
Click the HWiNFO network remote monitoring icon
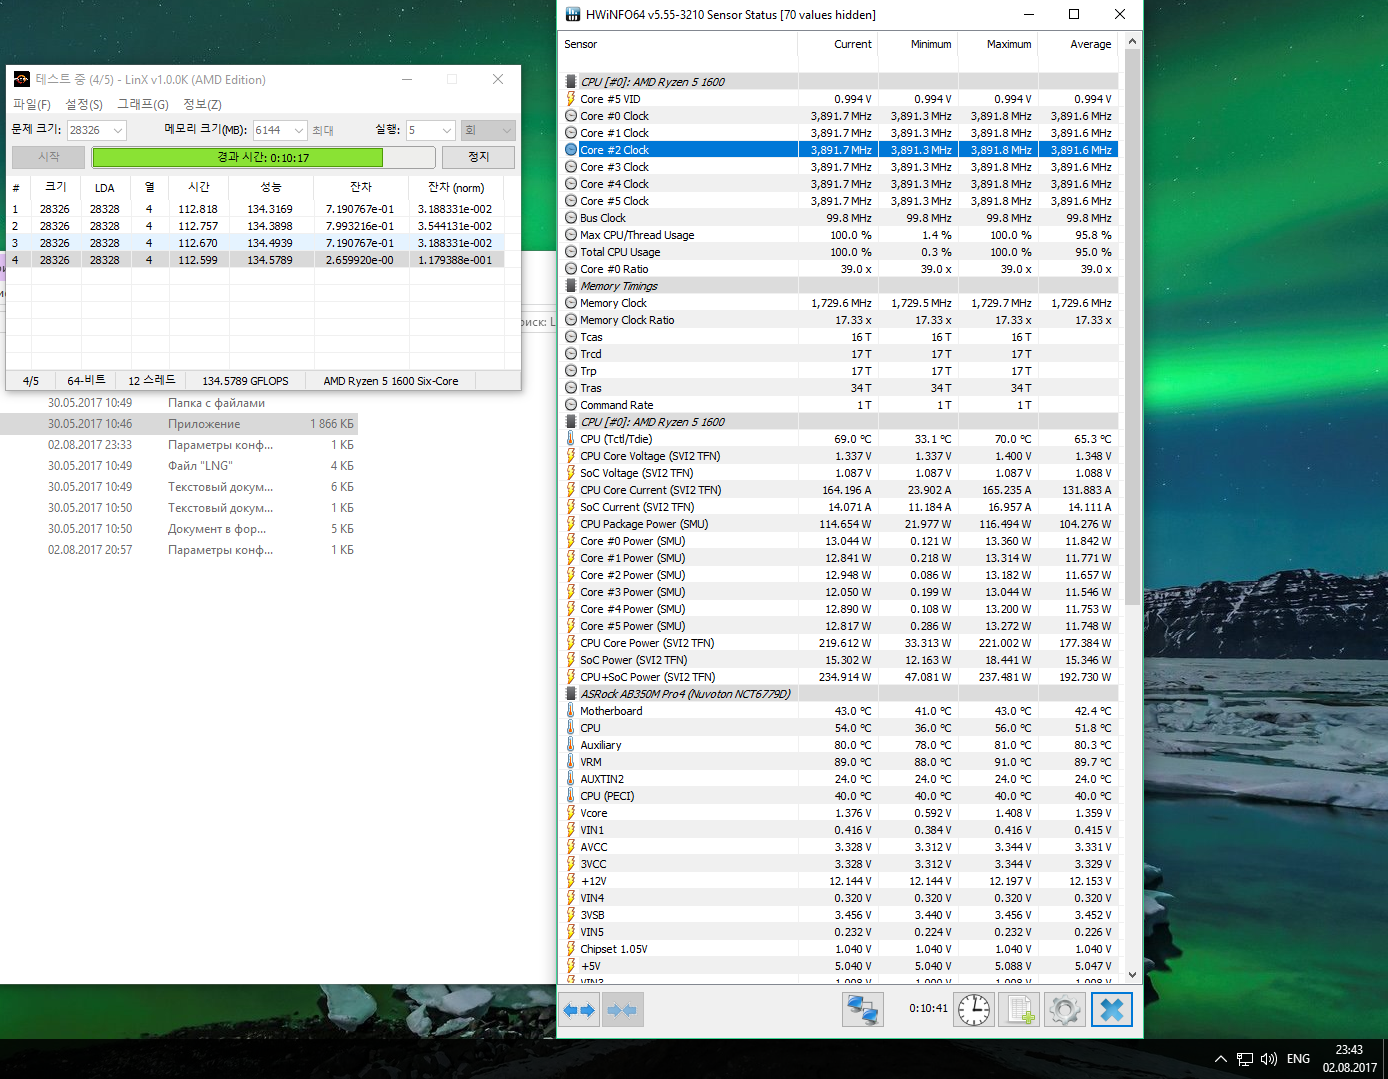862,1010
